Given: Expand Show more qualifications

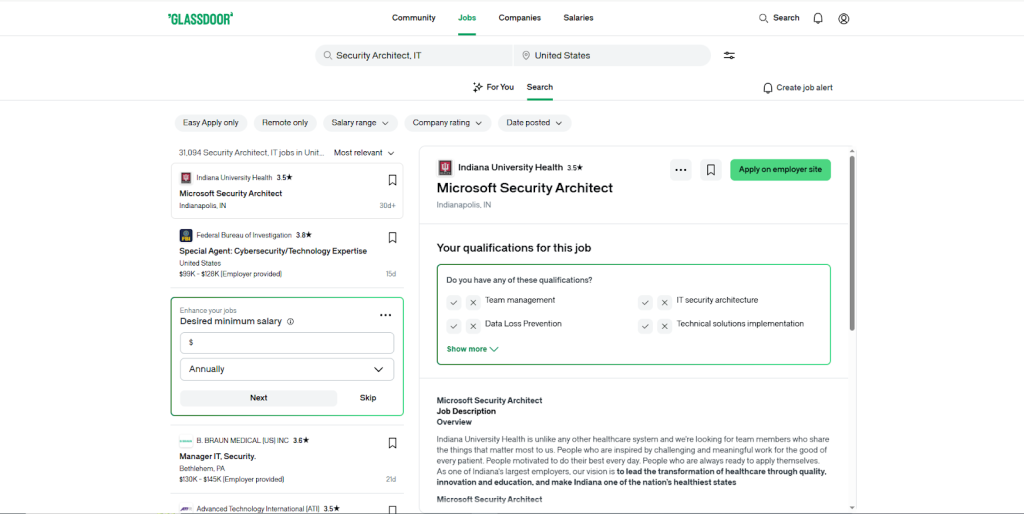Looking at the screenshot, I should coord(472,349).
